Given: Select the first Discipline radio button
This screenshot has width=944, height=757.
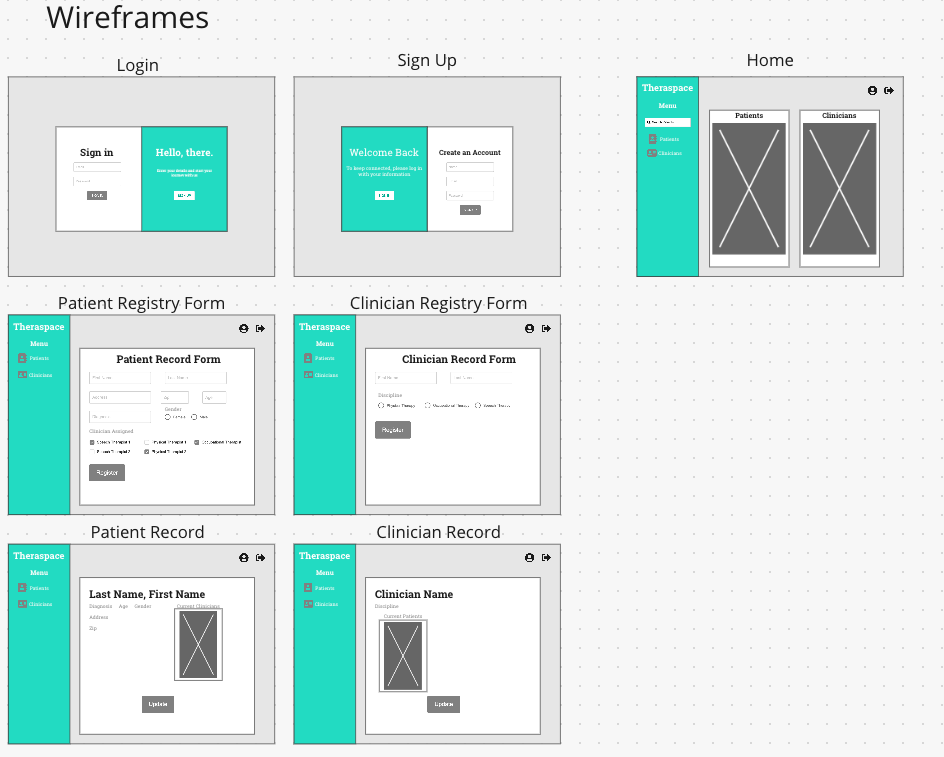Looking at the screenshot, I should click(x=380, y=405).
